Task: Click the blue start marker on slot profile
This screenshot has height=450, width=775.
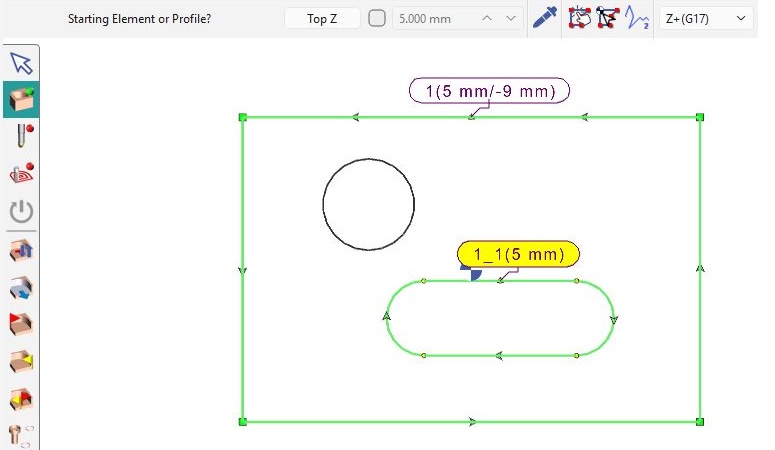Action: (x=472, y=272)
